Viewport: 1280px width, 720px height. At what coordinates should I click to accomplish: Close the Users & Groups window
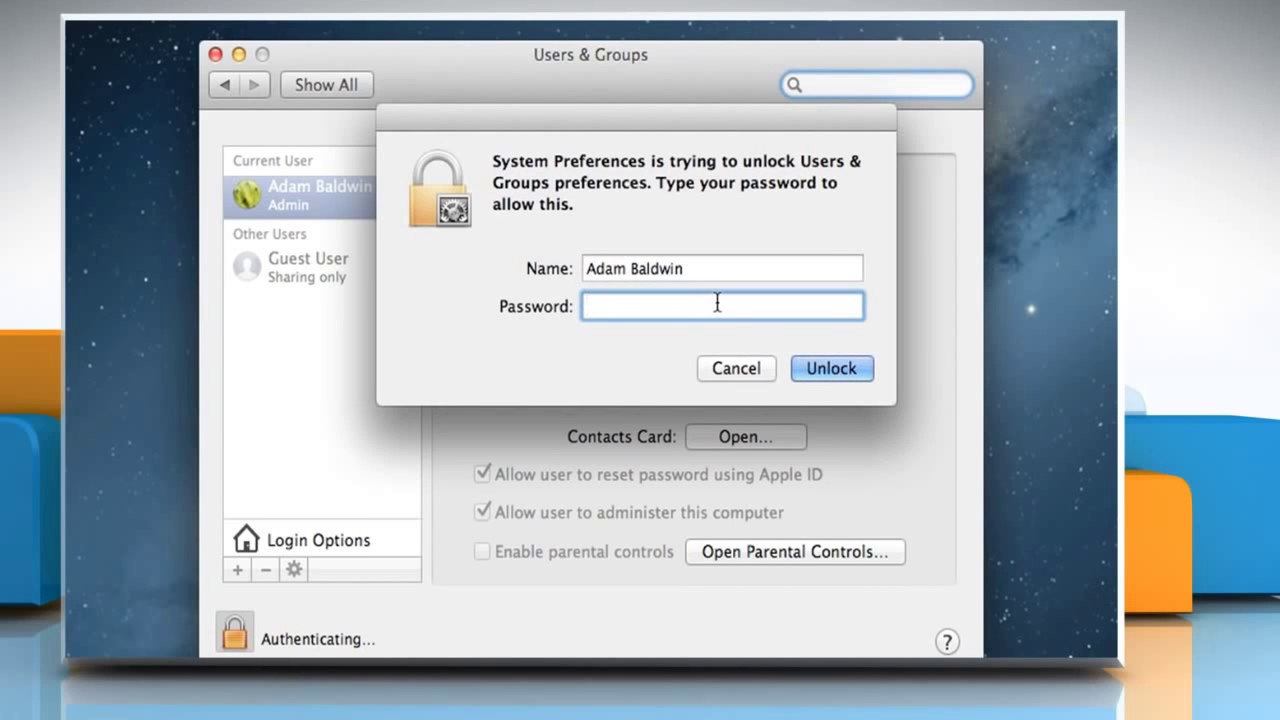(216, 54)
